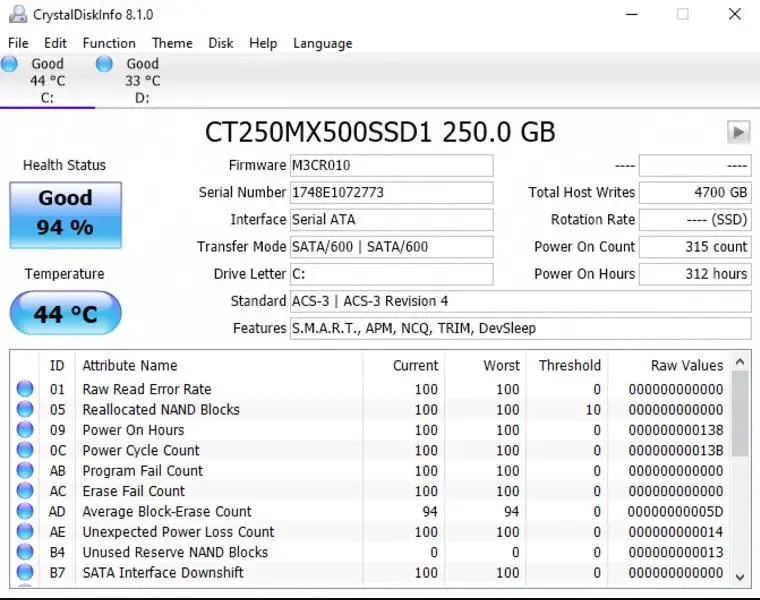Click the CrystalDiskInfo title bar icon
The image size is (760, 600).
18,15
